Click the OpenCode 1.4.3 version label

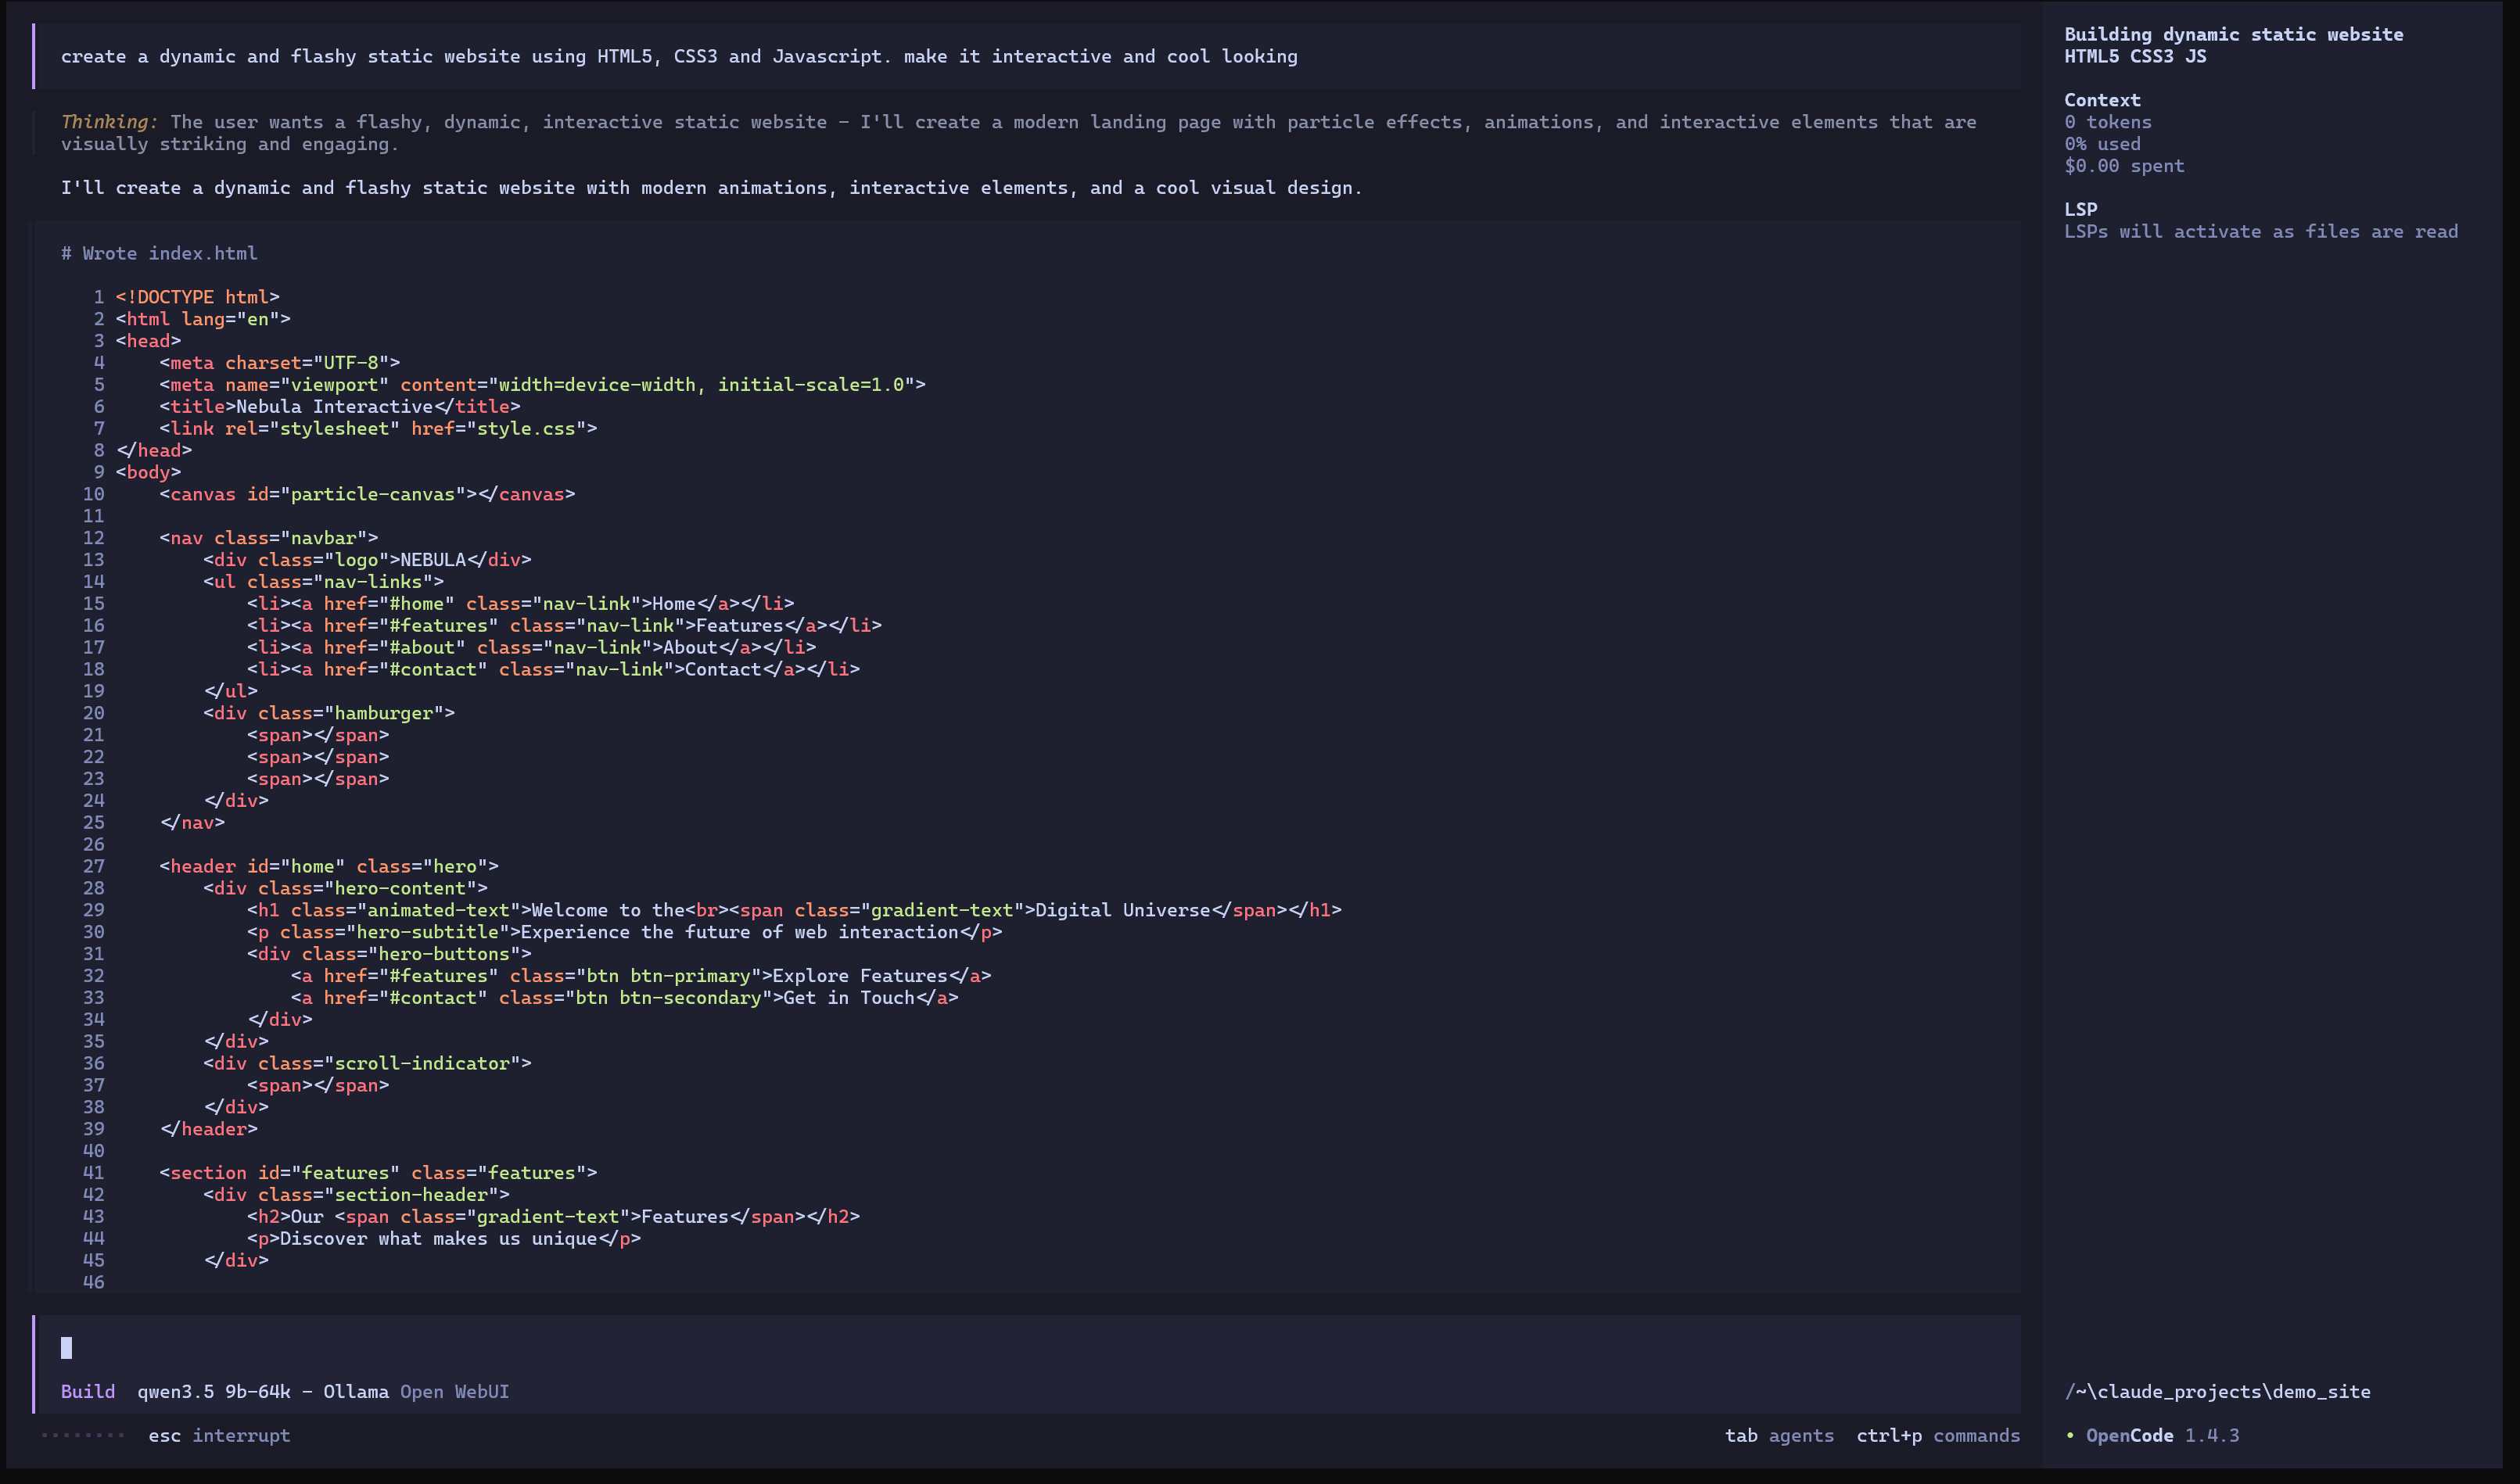(x=2163, y=1435)
